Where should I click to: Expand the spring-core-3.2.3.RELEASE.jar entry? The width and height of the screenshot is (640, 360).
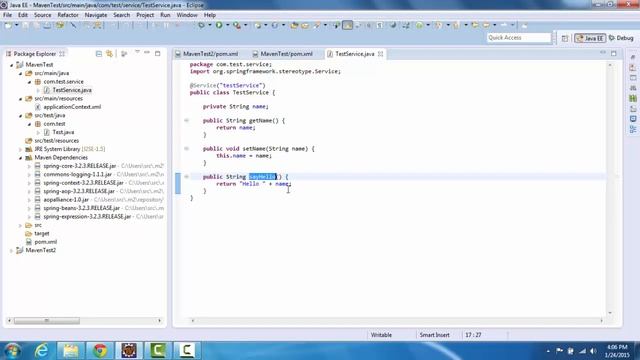29,166
